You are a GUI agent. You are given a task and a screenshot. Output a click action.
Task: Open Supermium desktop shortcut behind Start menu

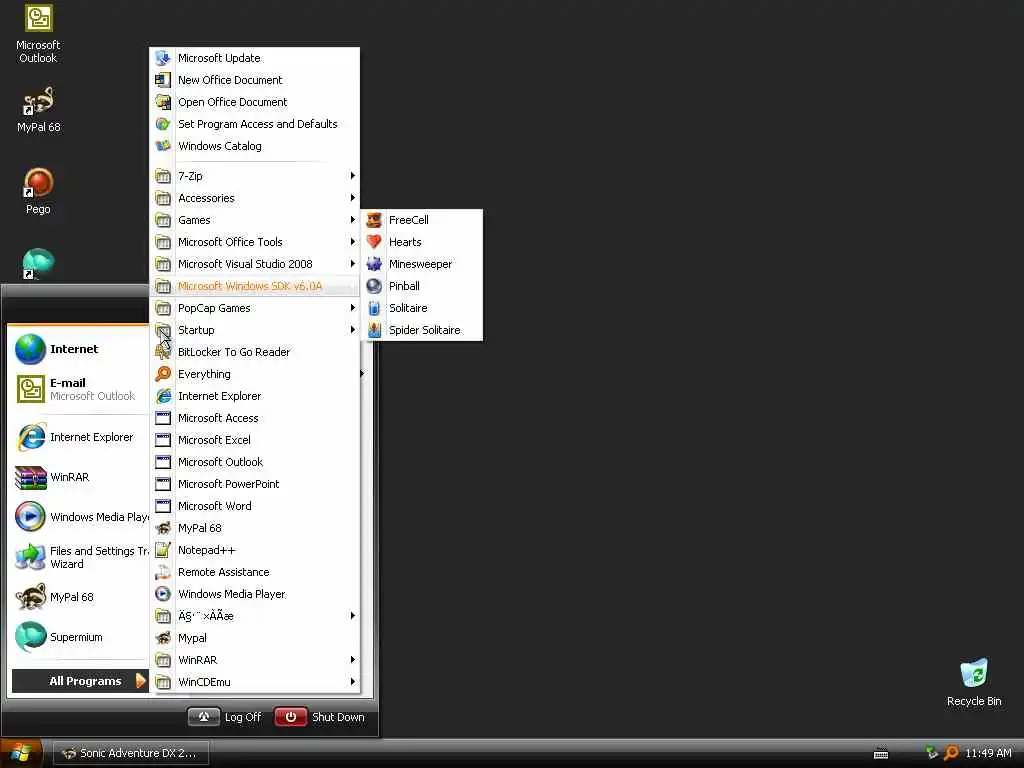(38, 264)
